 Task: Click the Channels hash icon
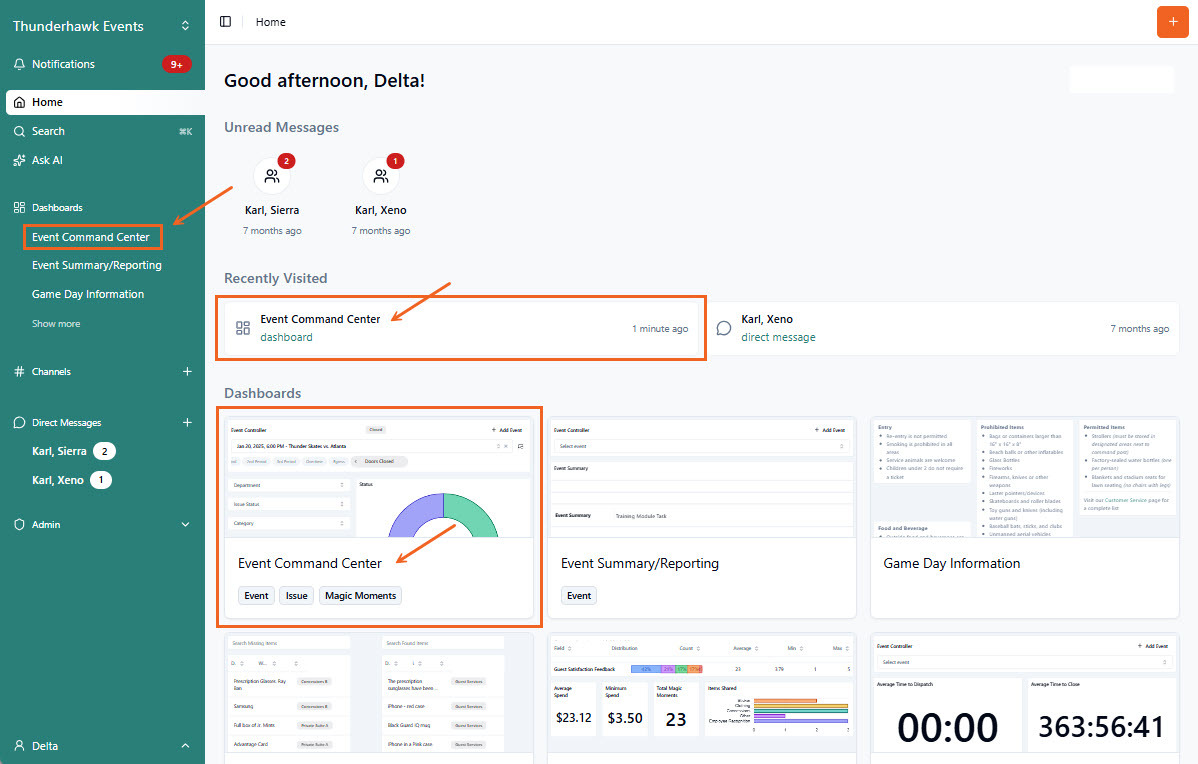point(19,372)
